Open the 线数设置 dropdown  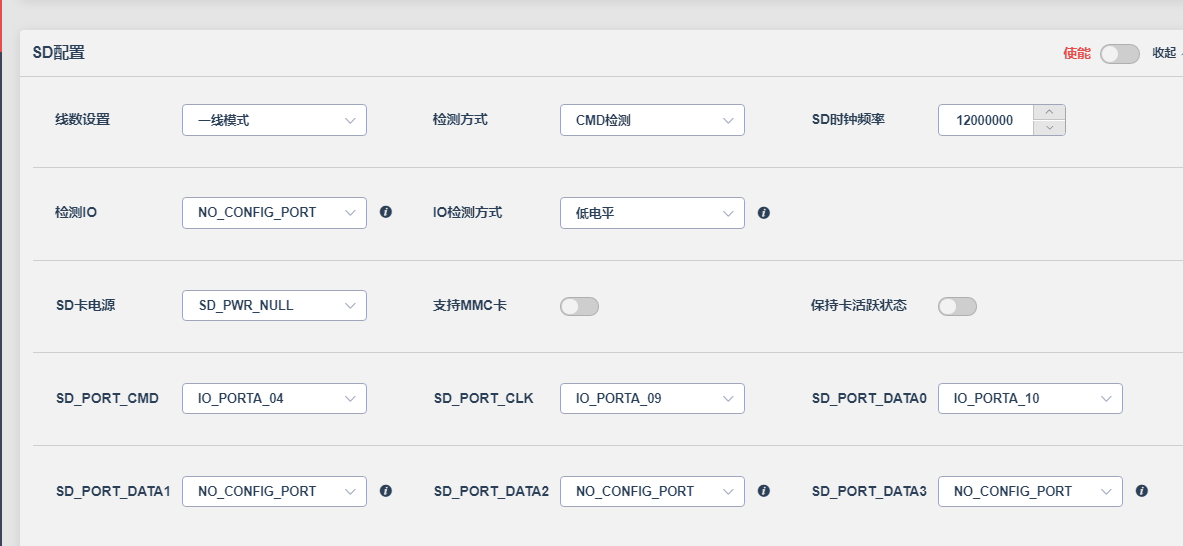(x=275, y=120)
